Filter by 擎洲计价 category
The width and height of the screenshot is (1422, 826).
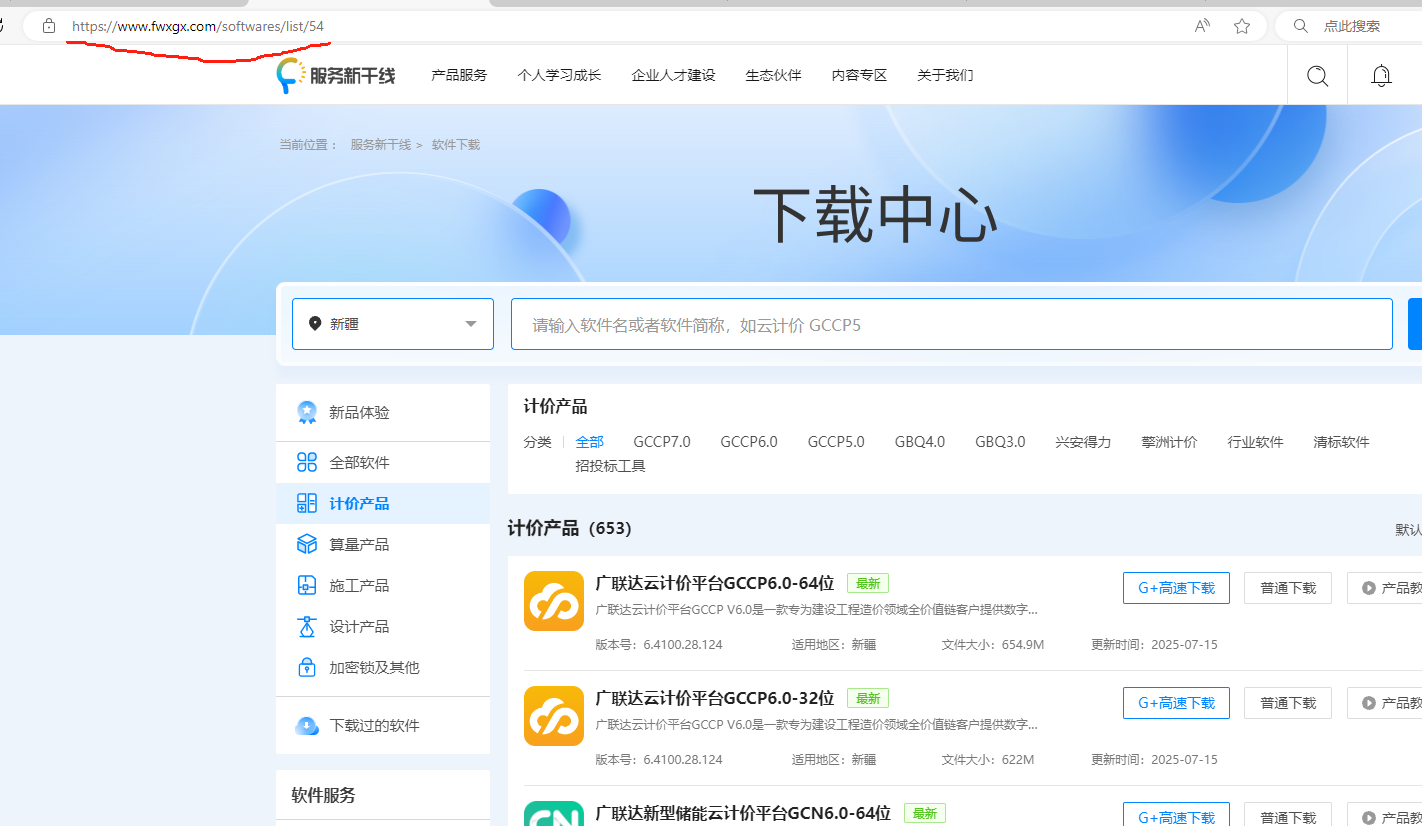[x=1169, y=442]
